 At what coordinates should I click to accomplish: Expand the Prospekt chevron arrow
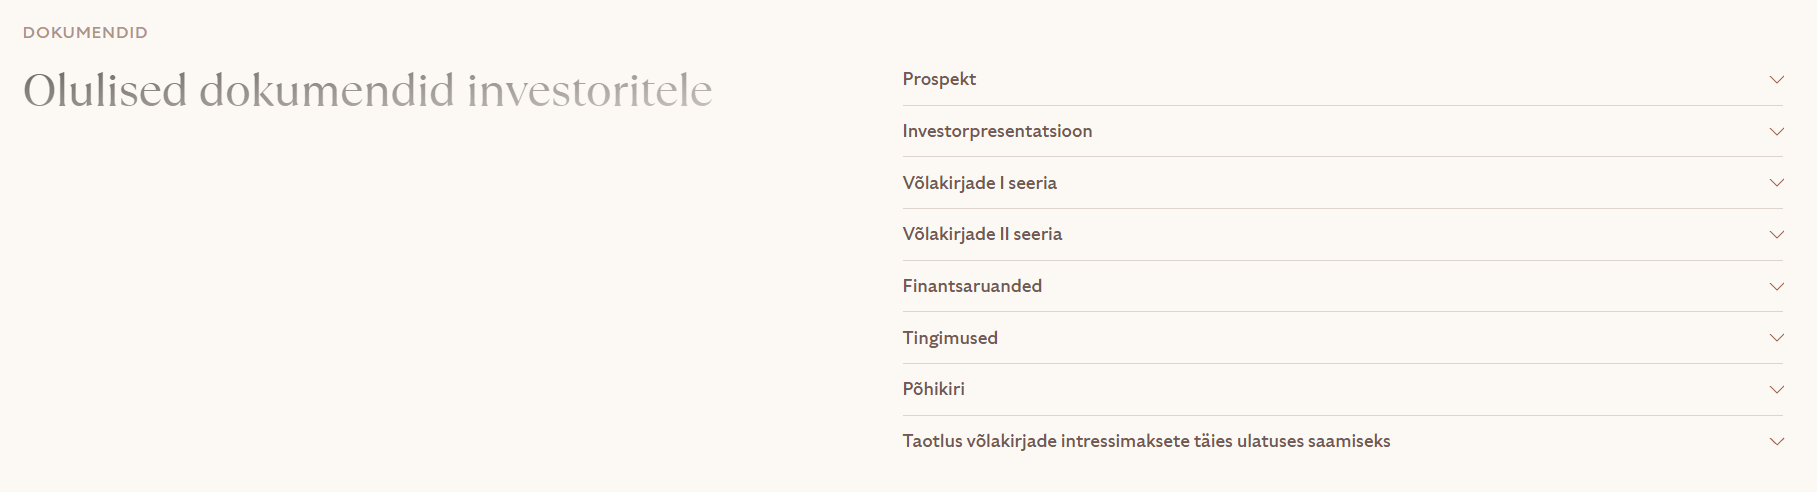pos(1776,80)
